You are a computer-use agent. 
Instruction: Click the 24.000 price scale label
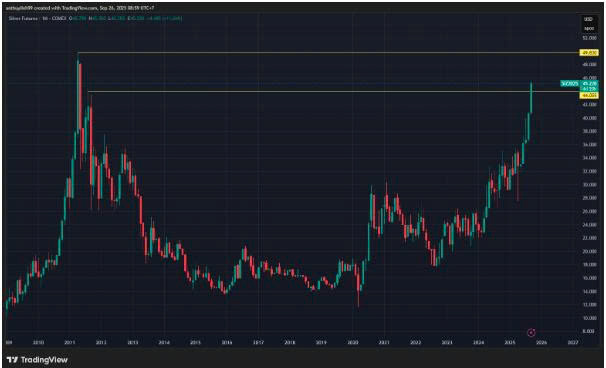pyautogui.click(x=589, y=225)
